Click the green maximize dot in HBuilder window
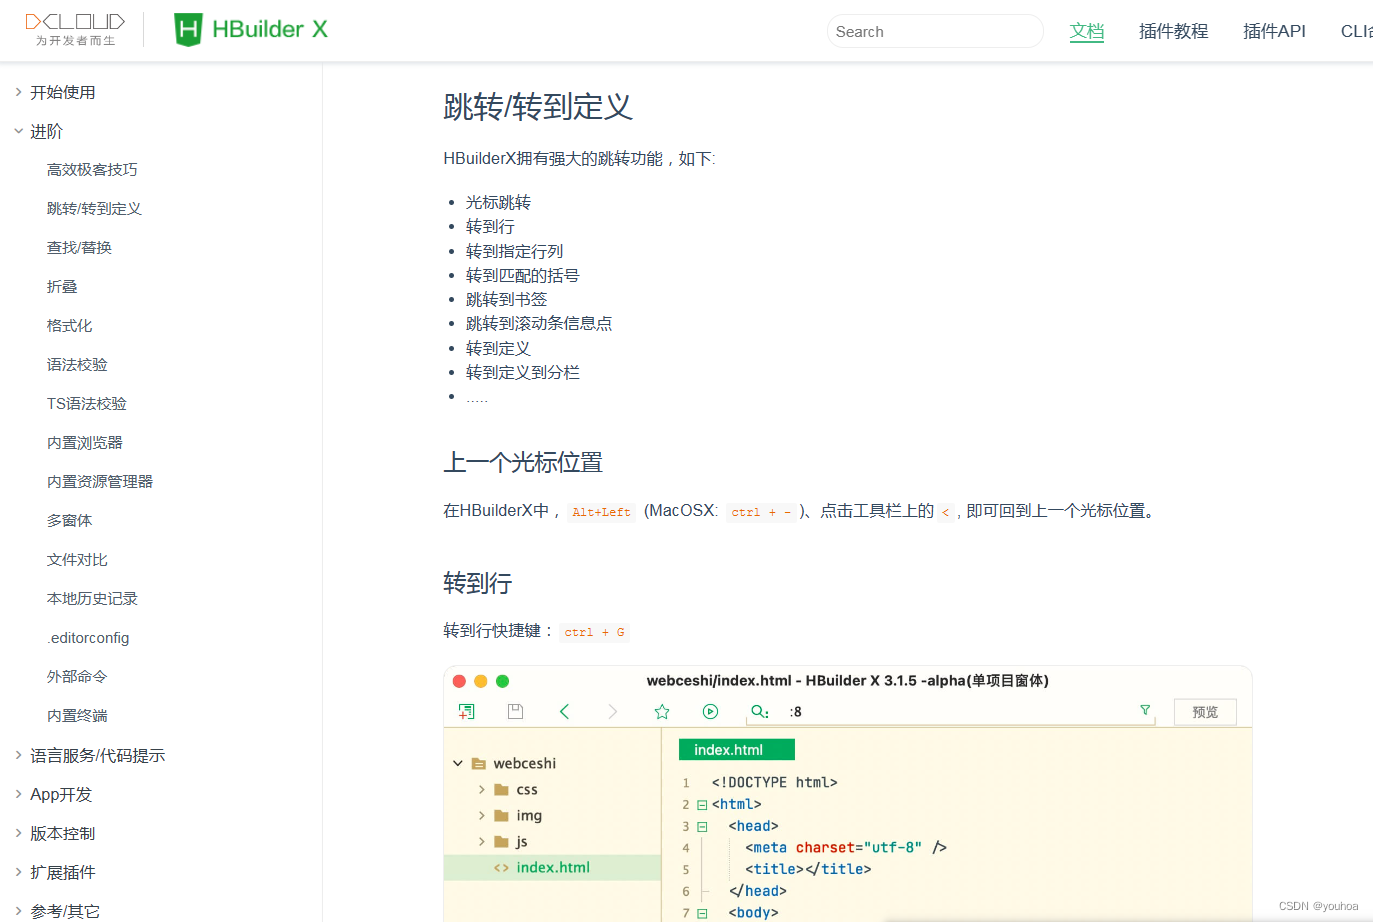 coord(503,681)
